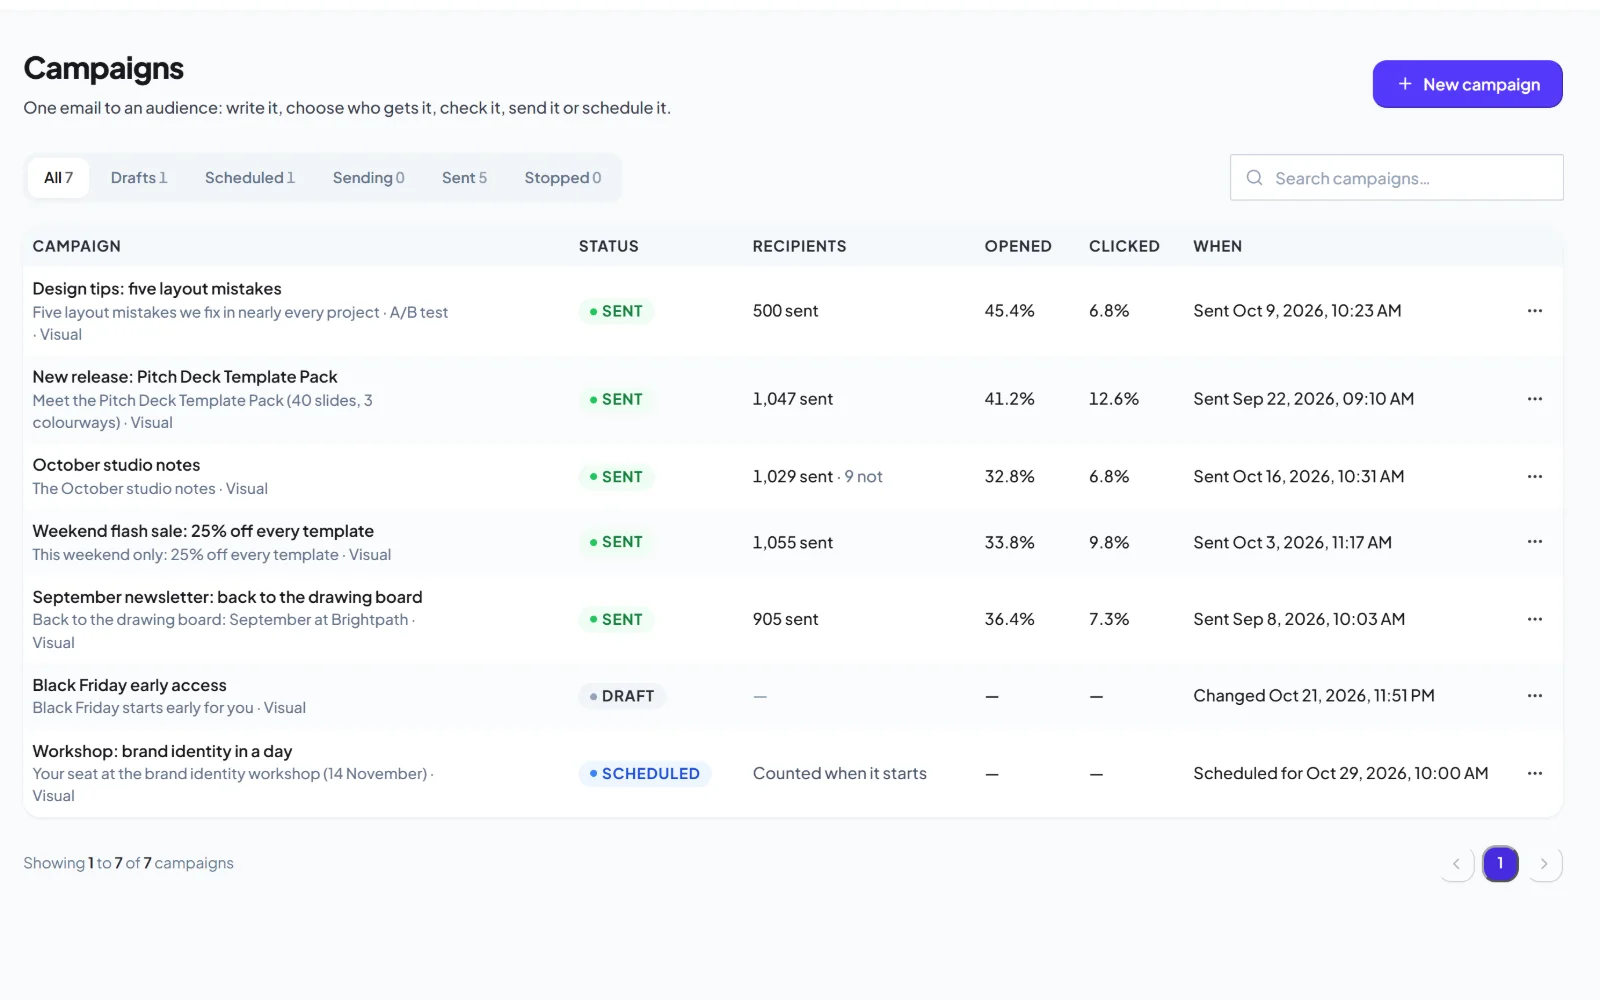This screenshot has width=1600, height=1000.
Task: Click SENT badge for Design tips row
Action: coord(616,311)
